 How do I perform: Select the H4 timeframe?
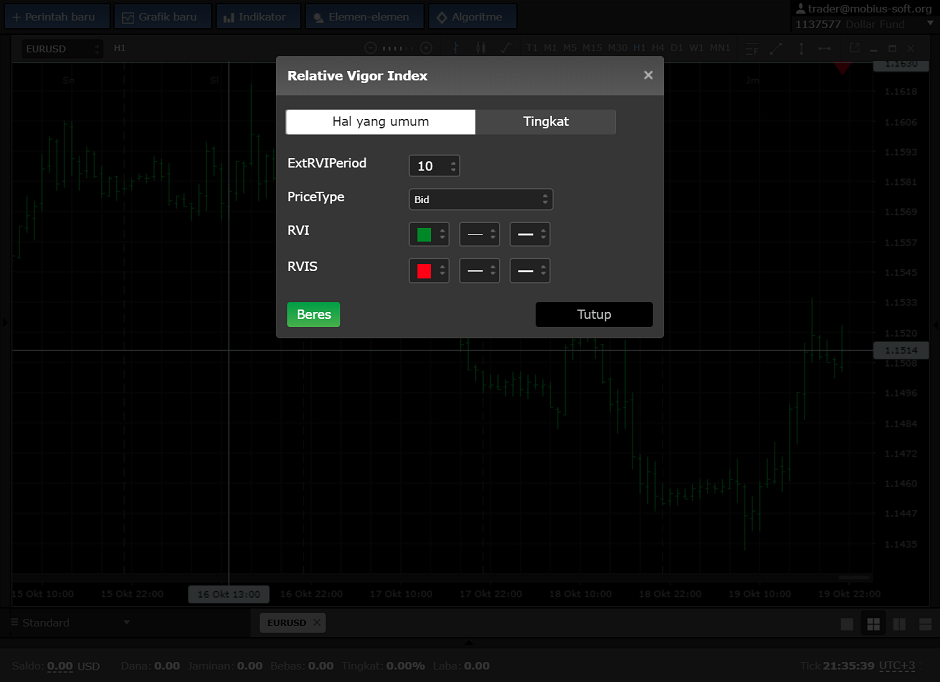658,48
